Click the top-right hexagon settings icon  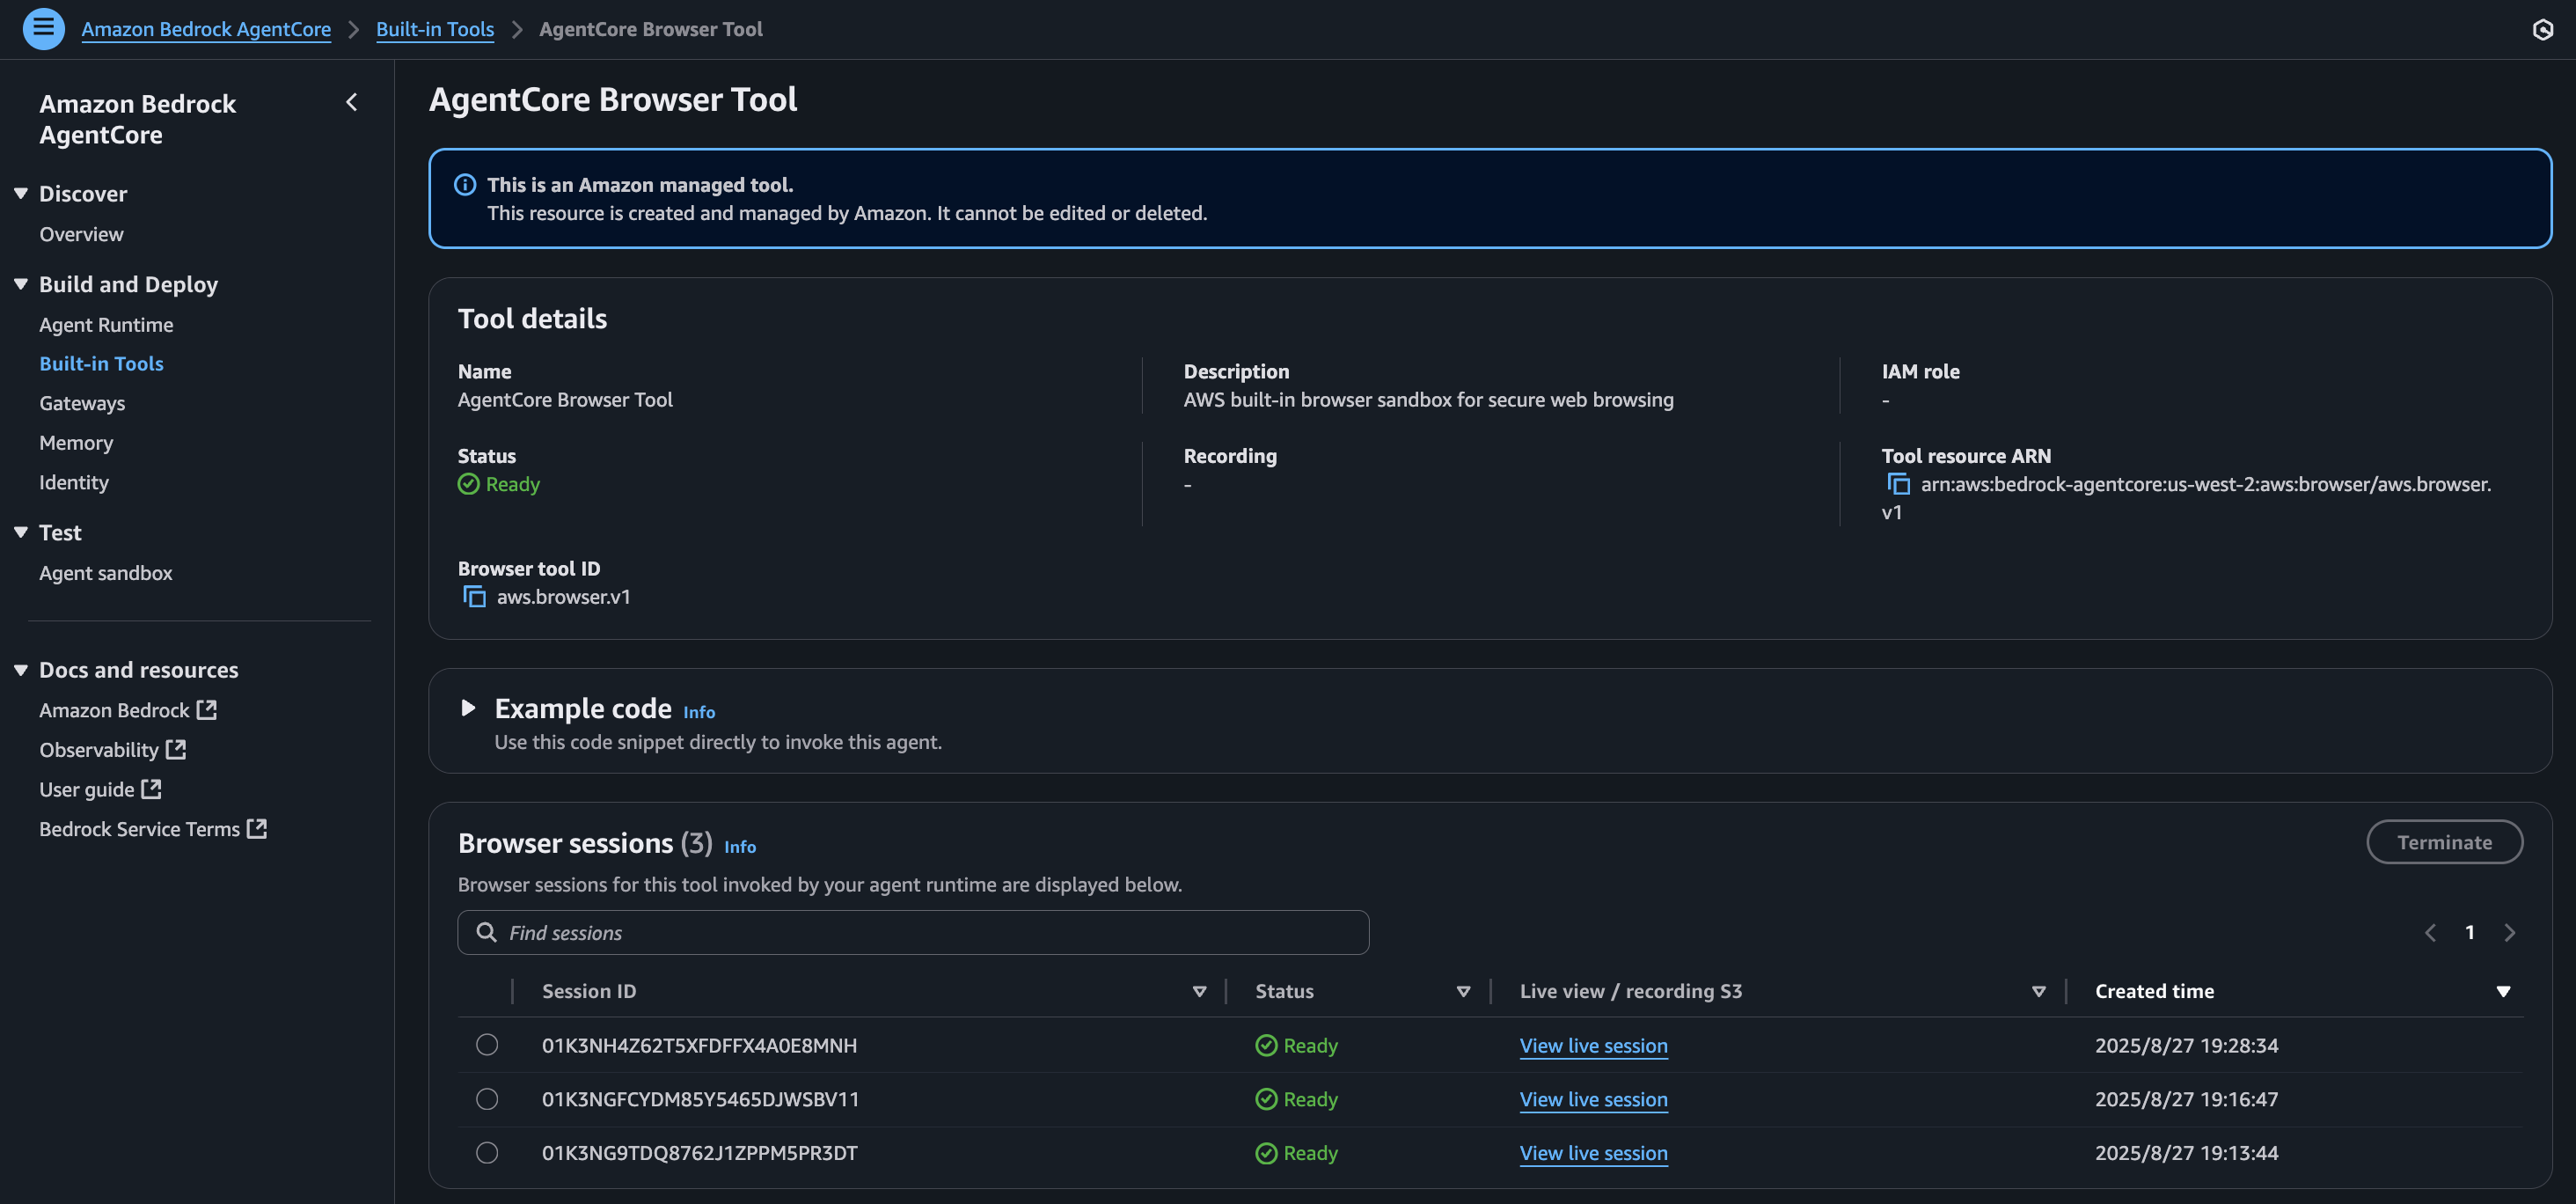click(x=2542, y=29)
